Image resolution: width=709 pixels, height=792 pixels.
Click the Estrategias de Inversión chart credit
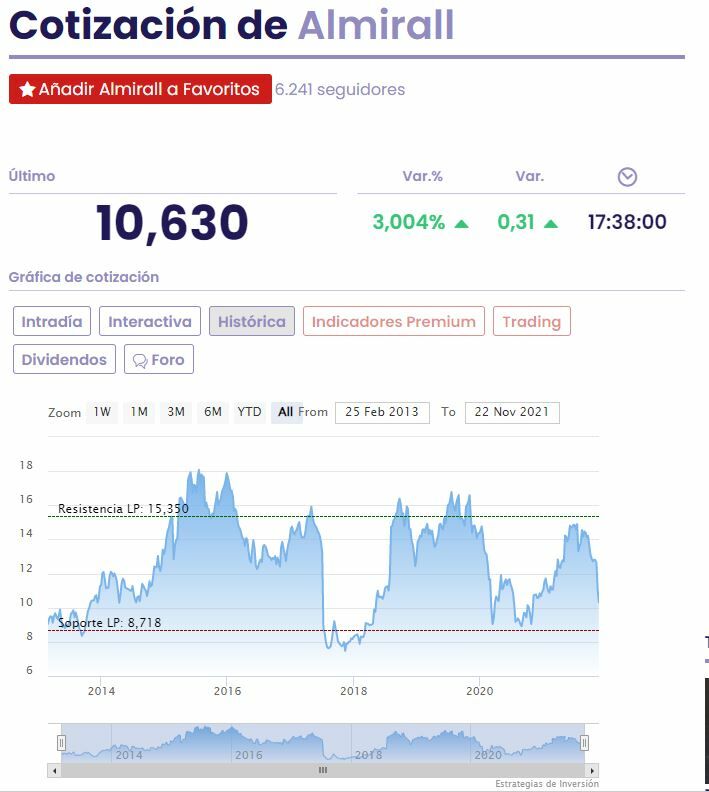tap(547, 783)
